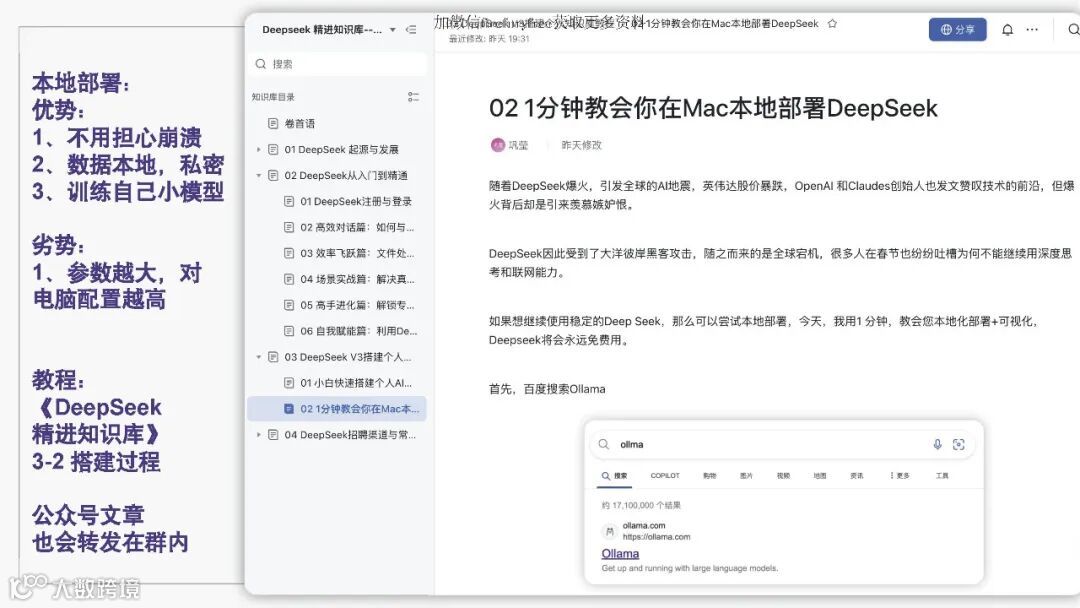1080x608 pixels.
Task: Click document icon beside 06 自我赋能篇
Action: click(289, 331)
